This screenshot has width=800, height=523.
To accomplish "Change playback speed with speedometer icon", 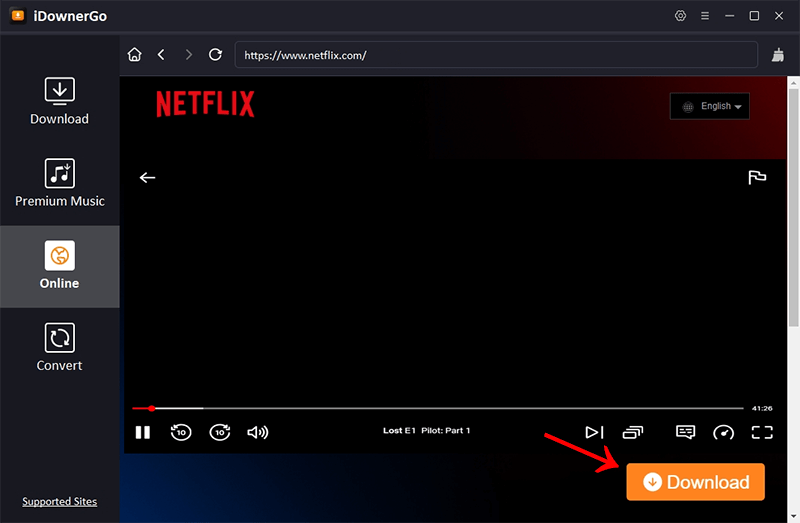I will coord(723,433).
